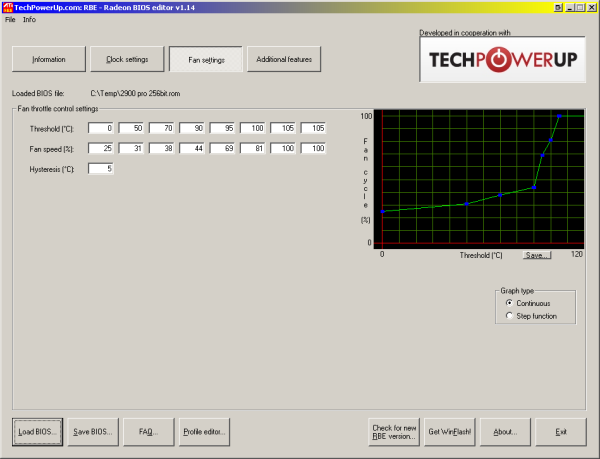Click Fan speed field showing 44

[x=192, y=148]
